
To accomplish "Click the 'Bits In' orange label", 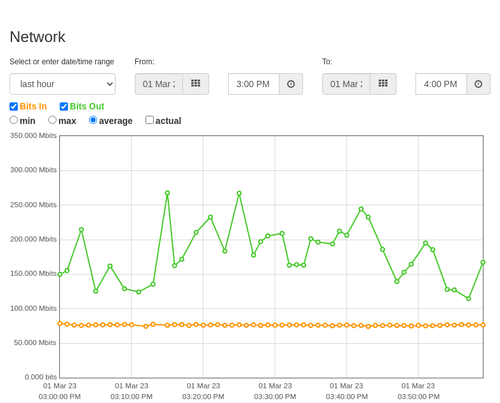I will pyautogui.click(x=33, y=106).
